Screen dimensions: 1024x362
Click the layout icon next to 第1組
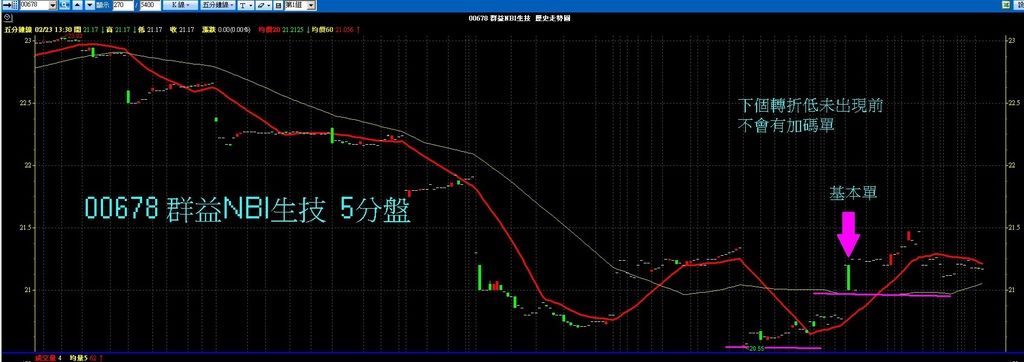pyautogui.click(x=278, y=5)
